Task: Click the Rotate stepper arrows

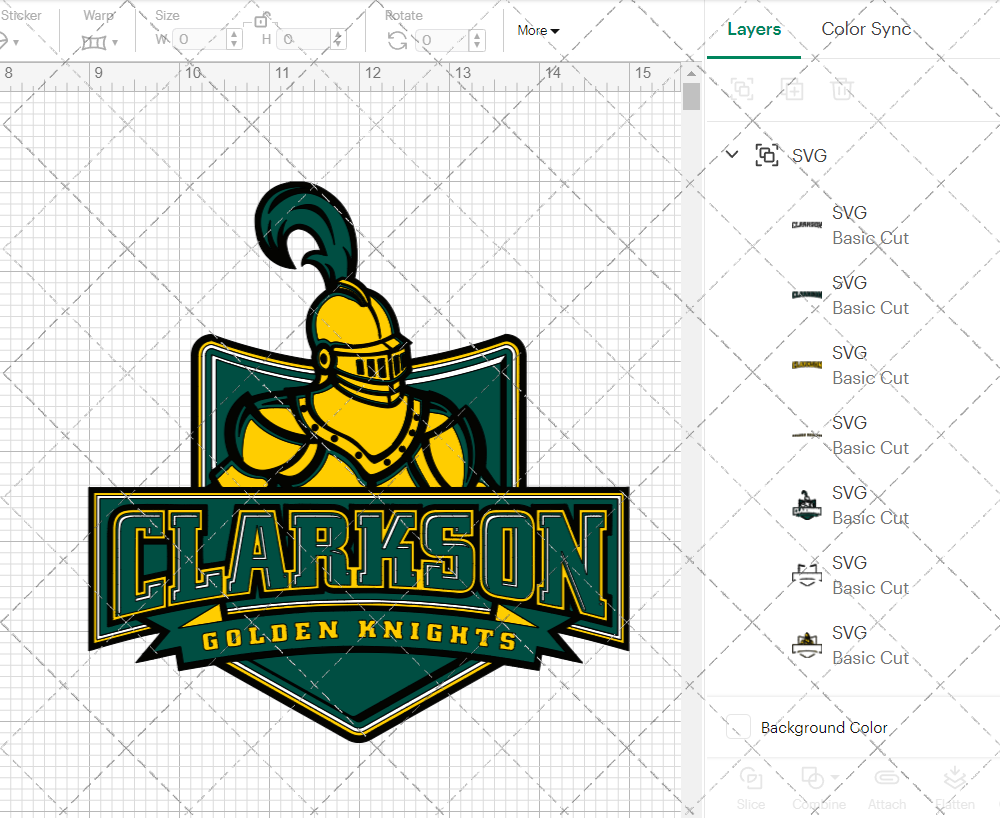Action: (477, 40)
